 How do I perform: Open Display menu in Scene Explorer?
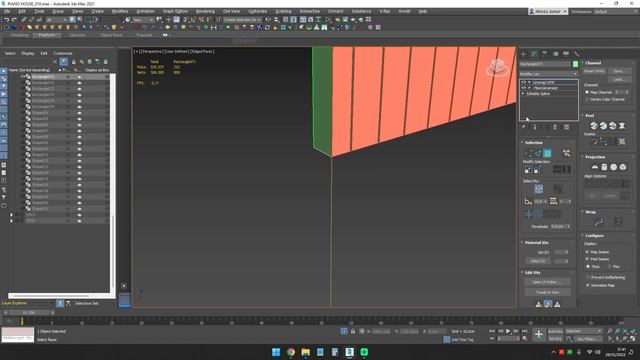[28, 53]
